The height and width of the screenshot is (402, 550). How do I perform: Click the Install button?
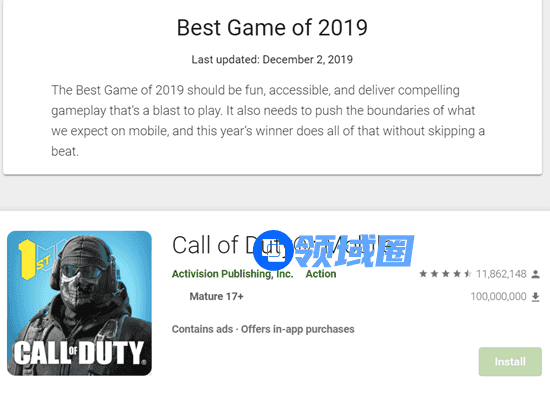[x=510, y=362]
